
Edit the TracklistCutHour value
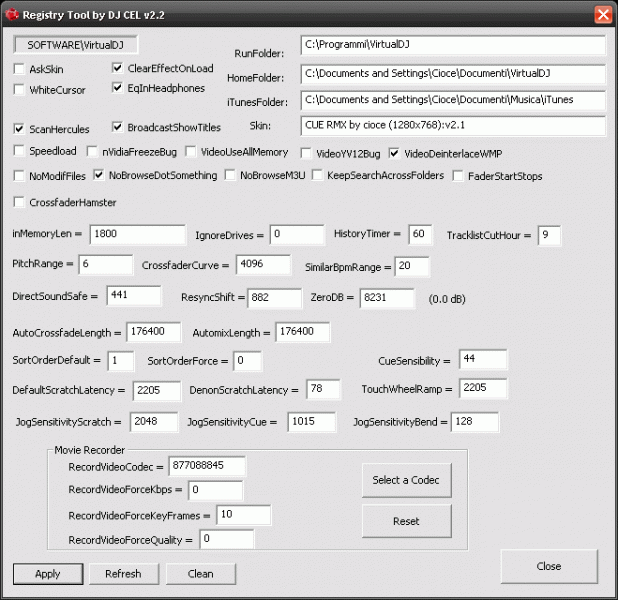tap(549, 235)
